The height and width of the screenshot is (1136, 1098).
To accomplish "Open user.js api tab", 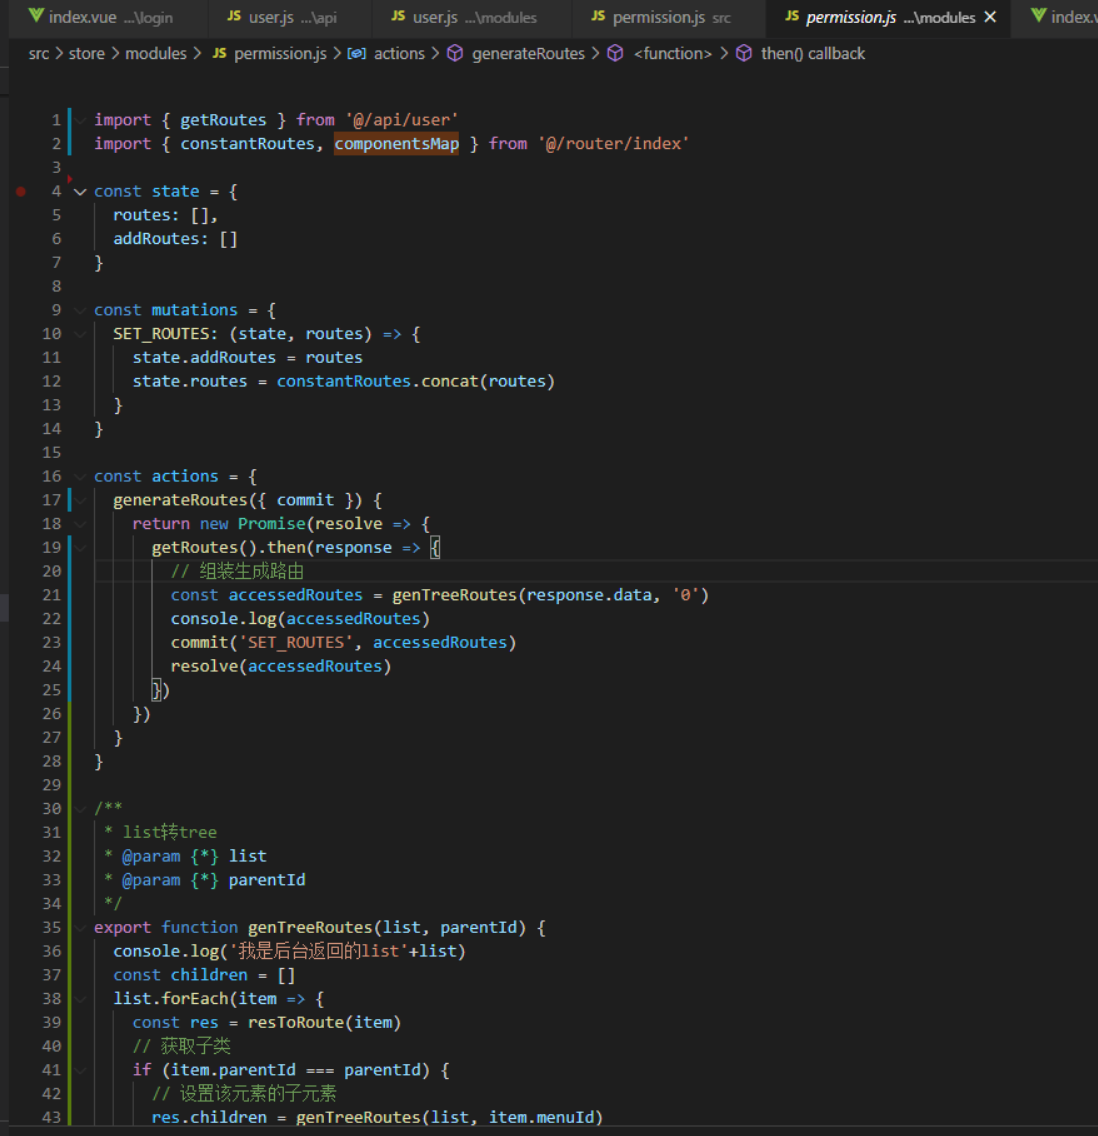I will click(x=290, y=17).
